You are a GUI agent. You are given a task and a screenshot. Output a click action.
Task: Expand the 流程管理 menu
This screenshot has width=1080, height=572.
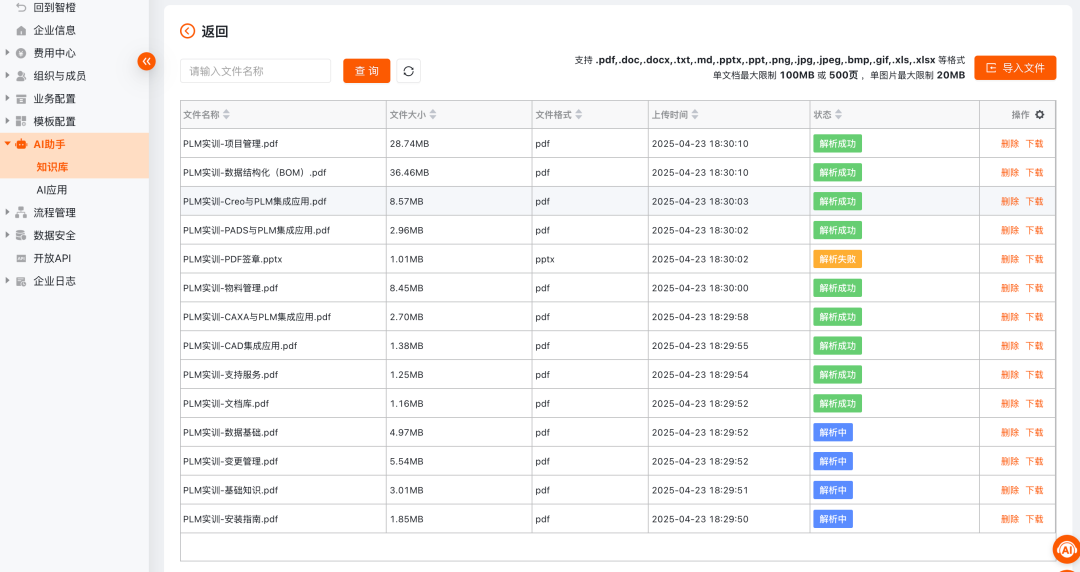tap(54, 213)
